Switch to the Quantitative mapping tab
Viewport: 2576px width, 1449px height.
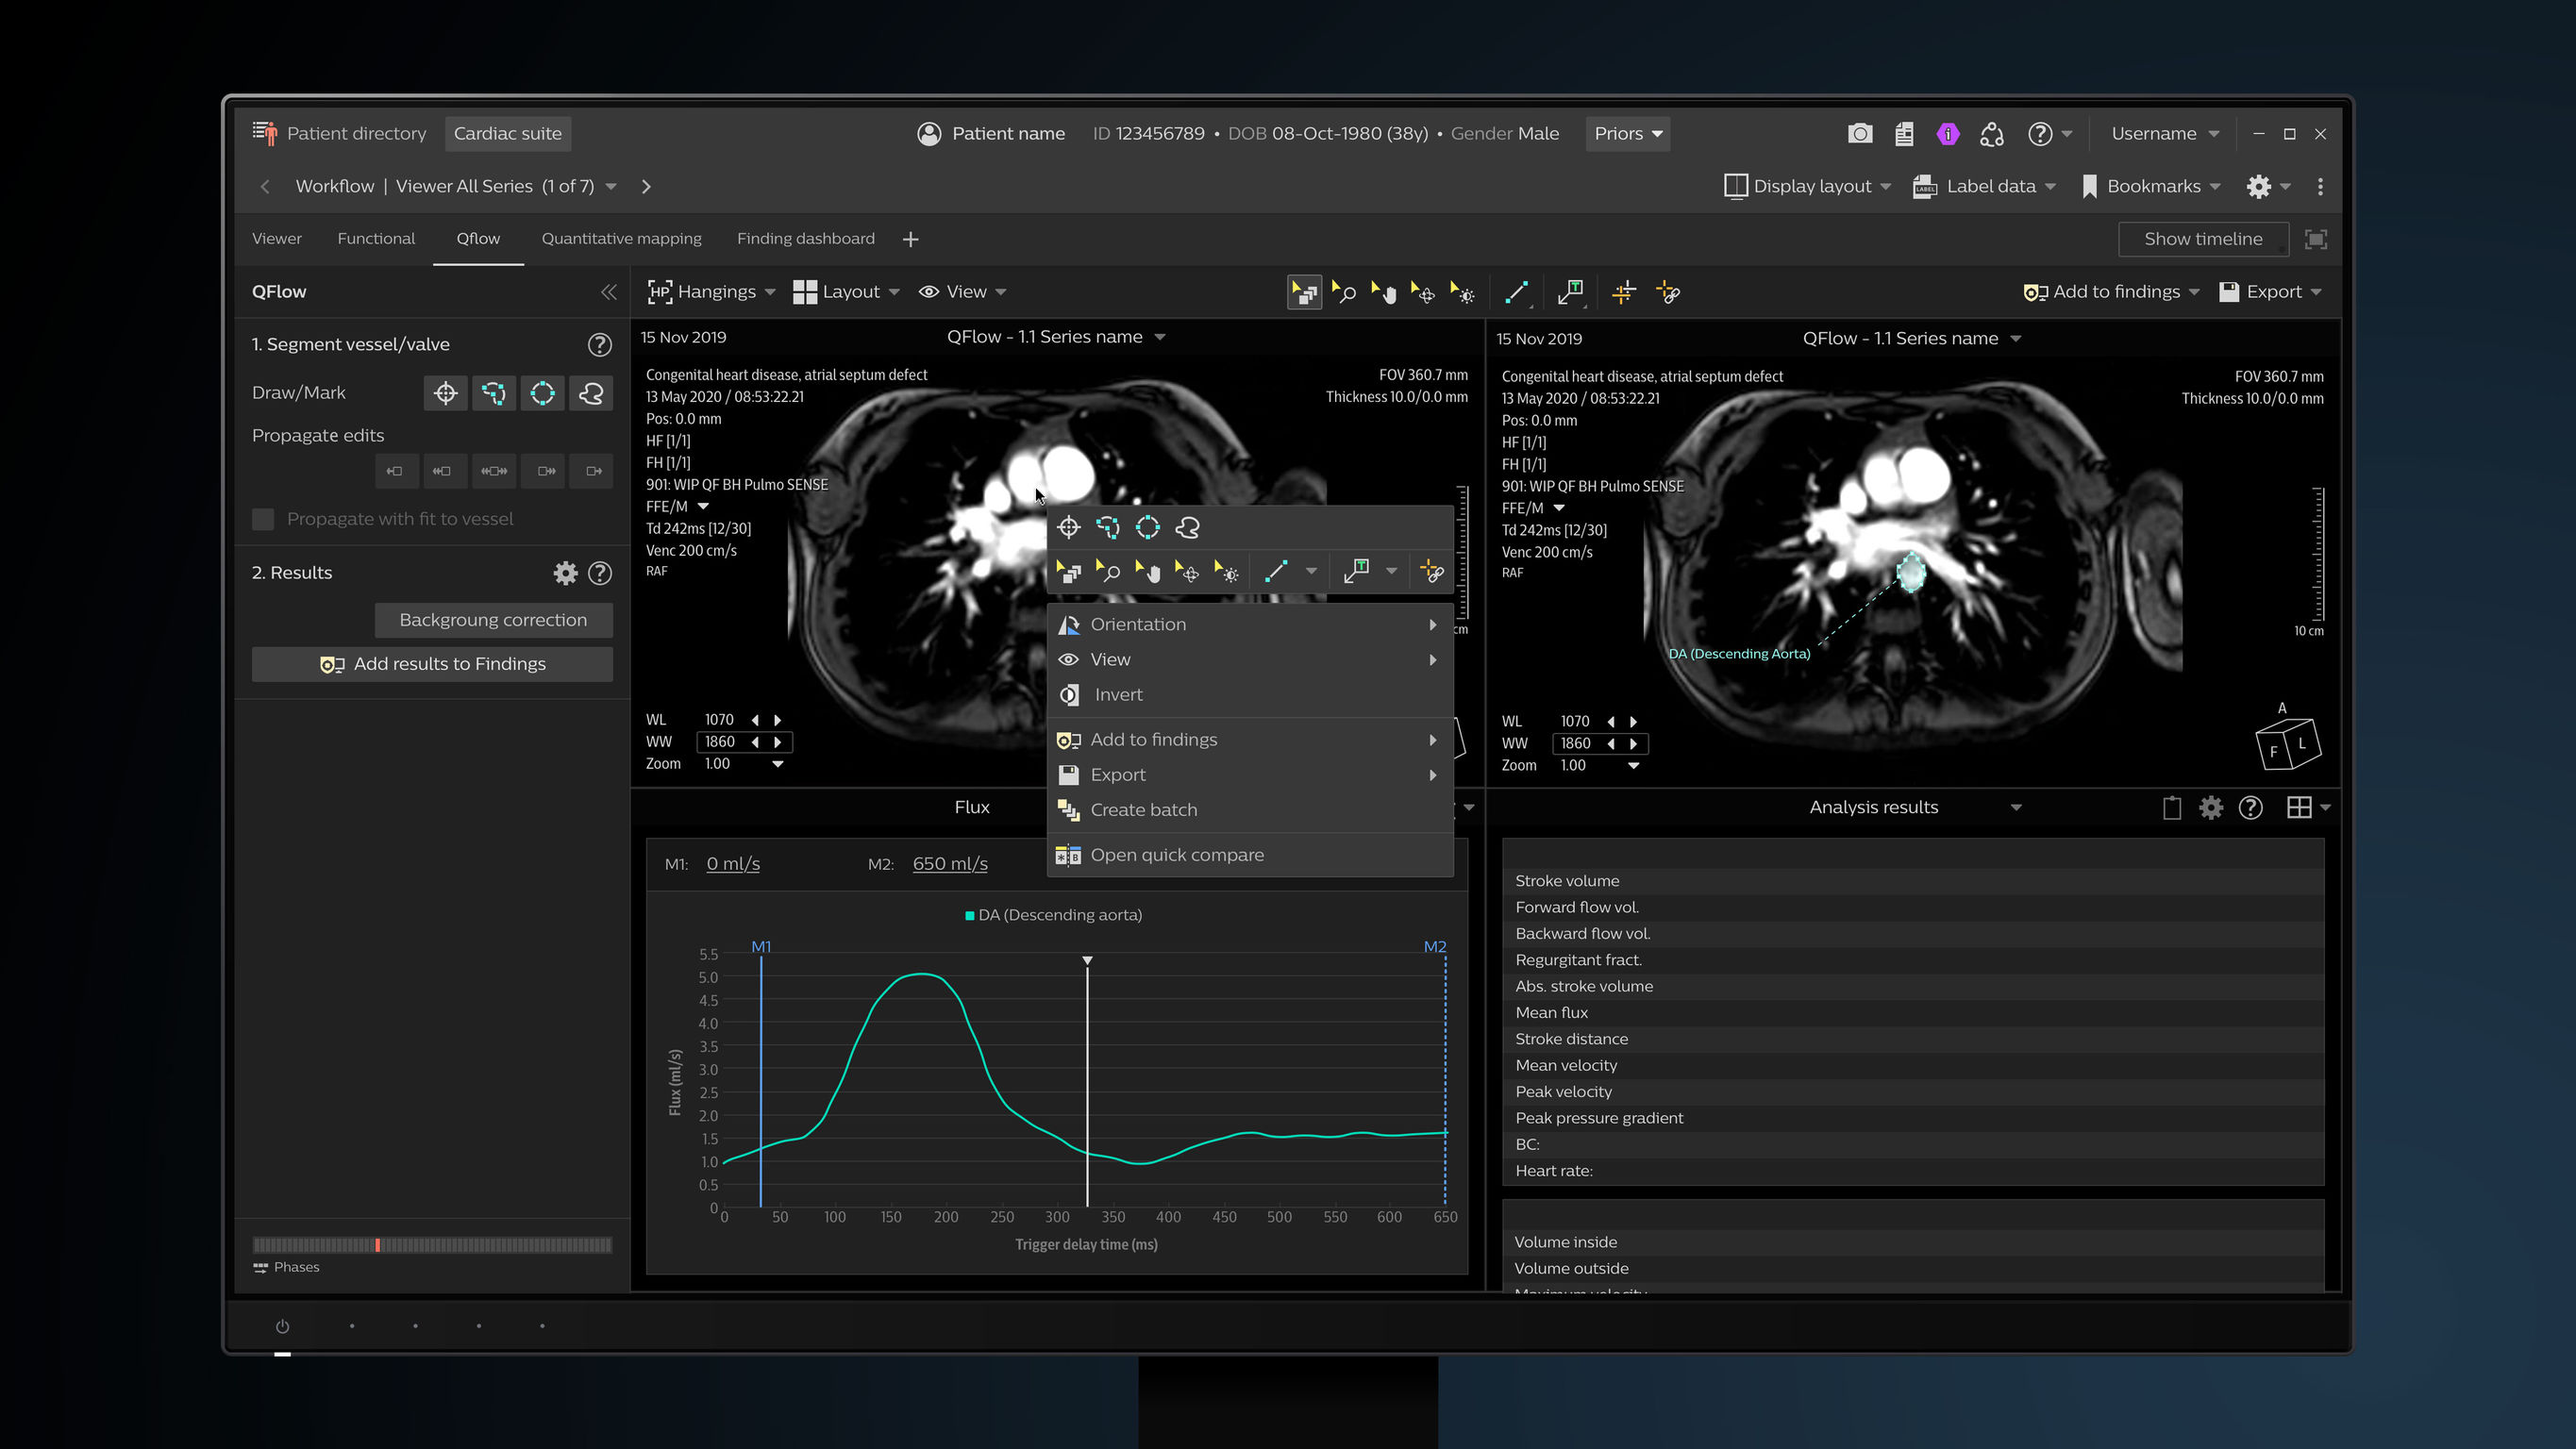(621, 238)
